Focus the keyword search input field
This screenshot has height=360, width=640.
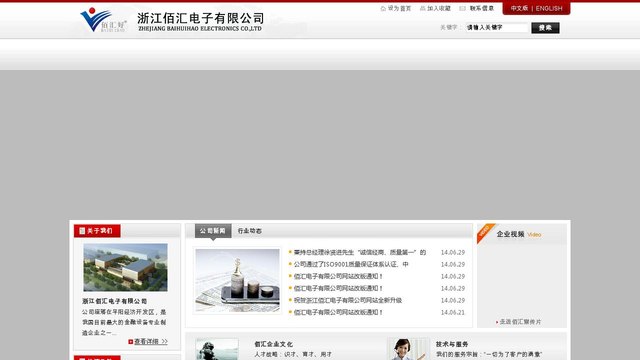click(x=497, y=28)
